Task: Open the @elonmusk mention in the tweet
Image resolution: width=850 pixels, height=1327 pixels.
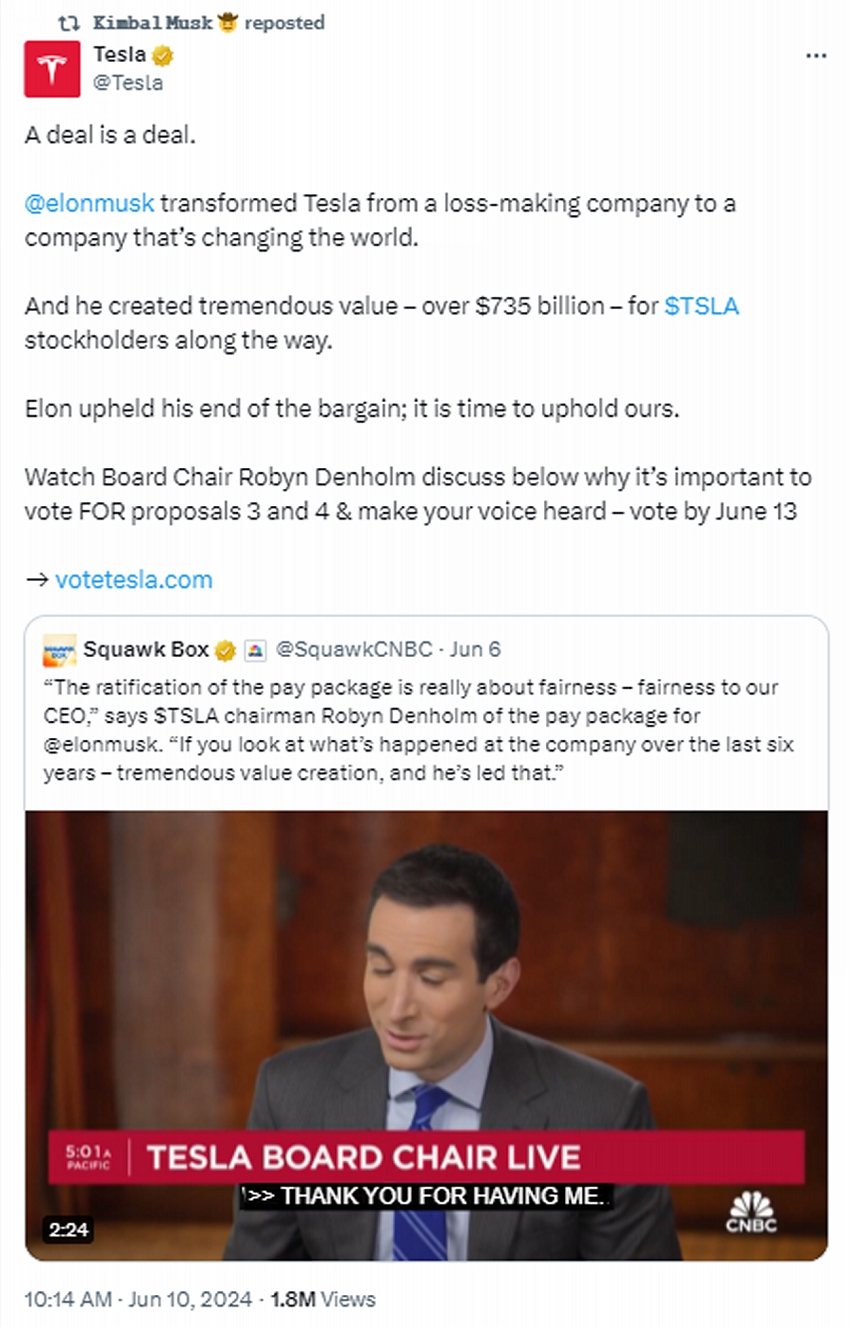Action: pyautogui.click(x=90, y=204)
